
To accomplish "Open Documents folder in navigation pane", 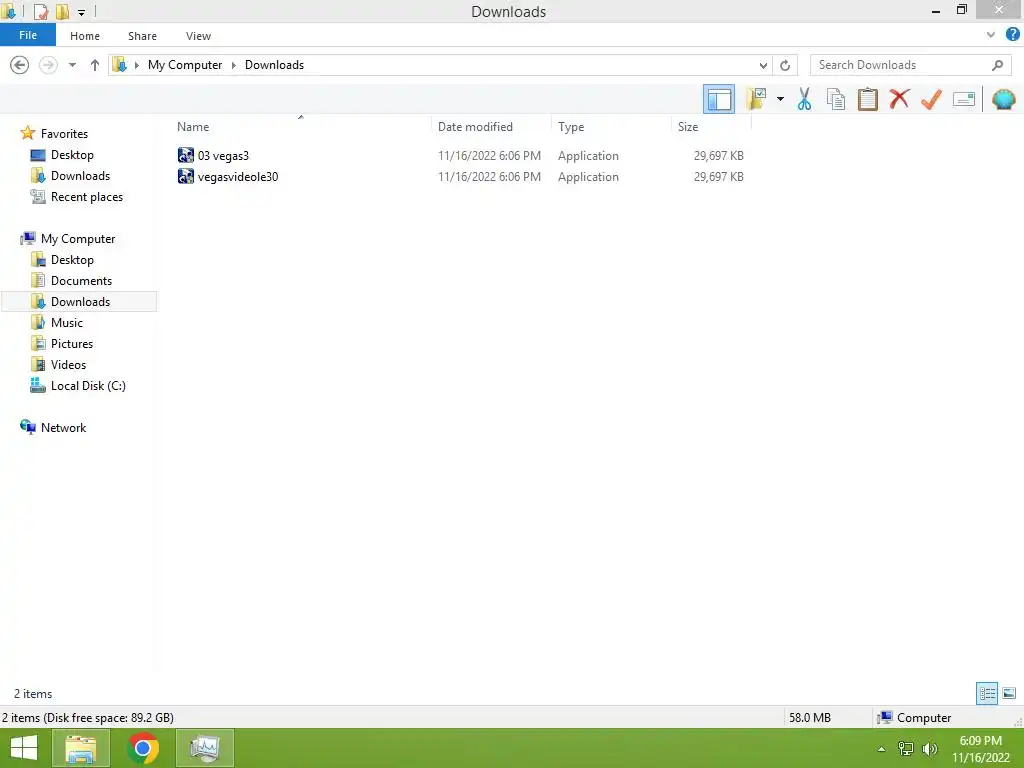I will (81, 280).
